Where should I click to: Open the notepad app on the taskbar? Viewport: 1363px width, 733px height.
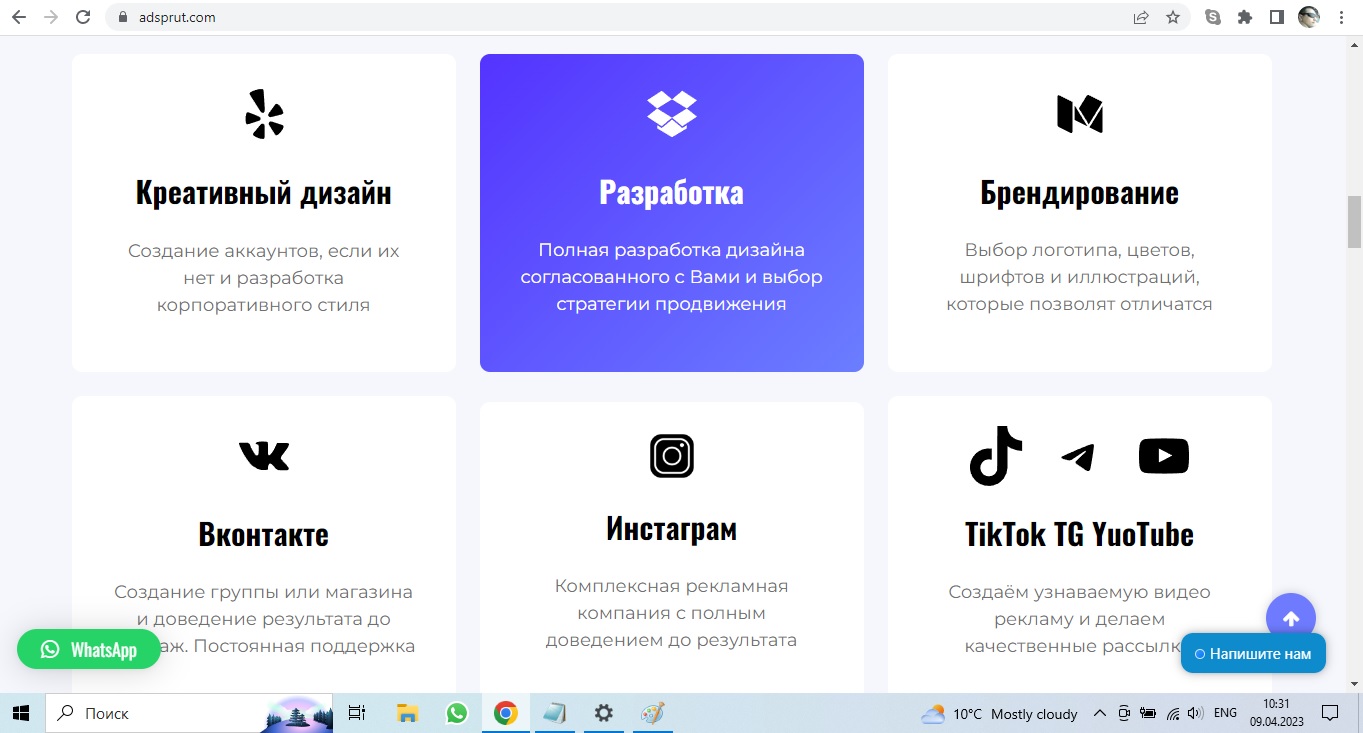point(554,713)
